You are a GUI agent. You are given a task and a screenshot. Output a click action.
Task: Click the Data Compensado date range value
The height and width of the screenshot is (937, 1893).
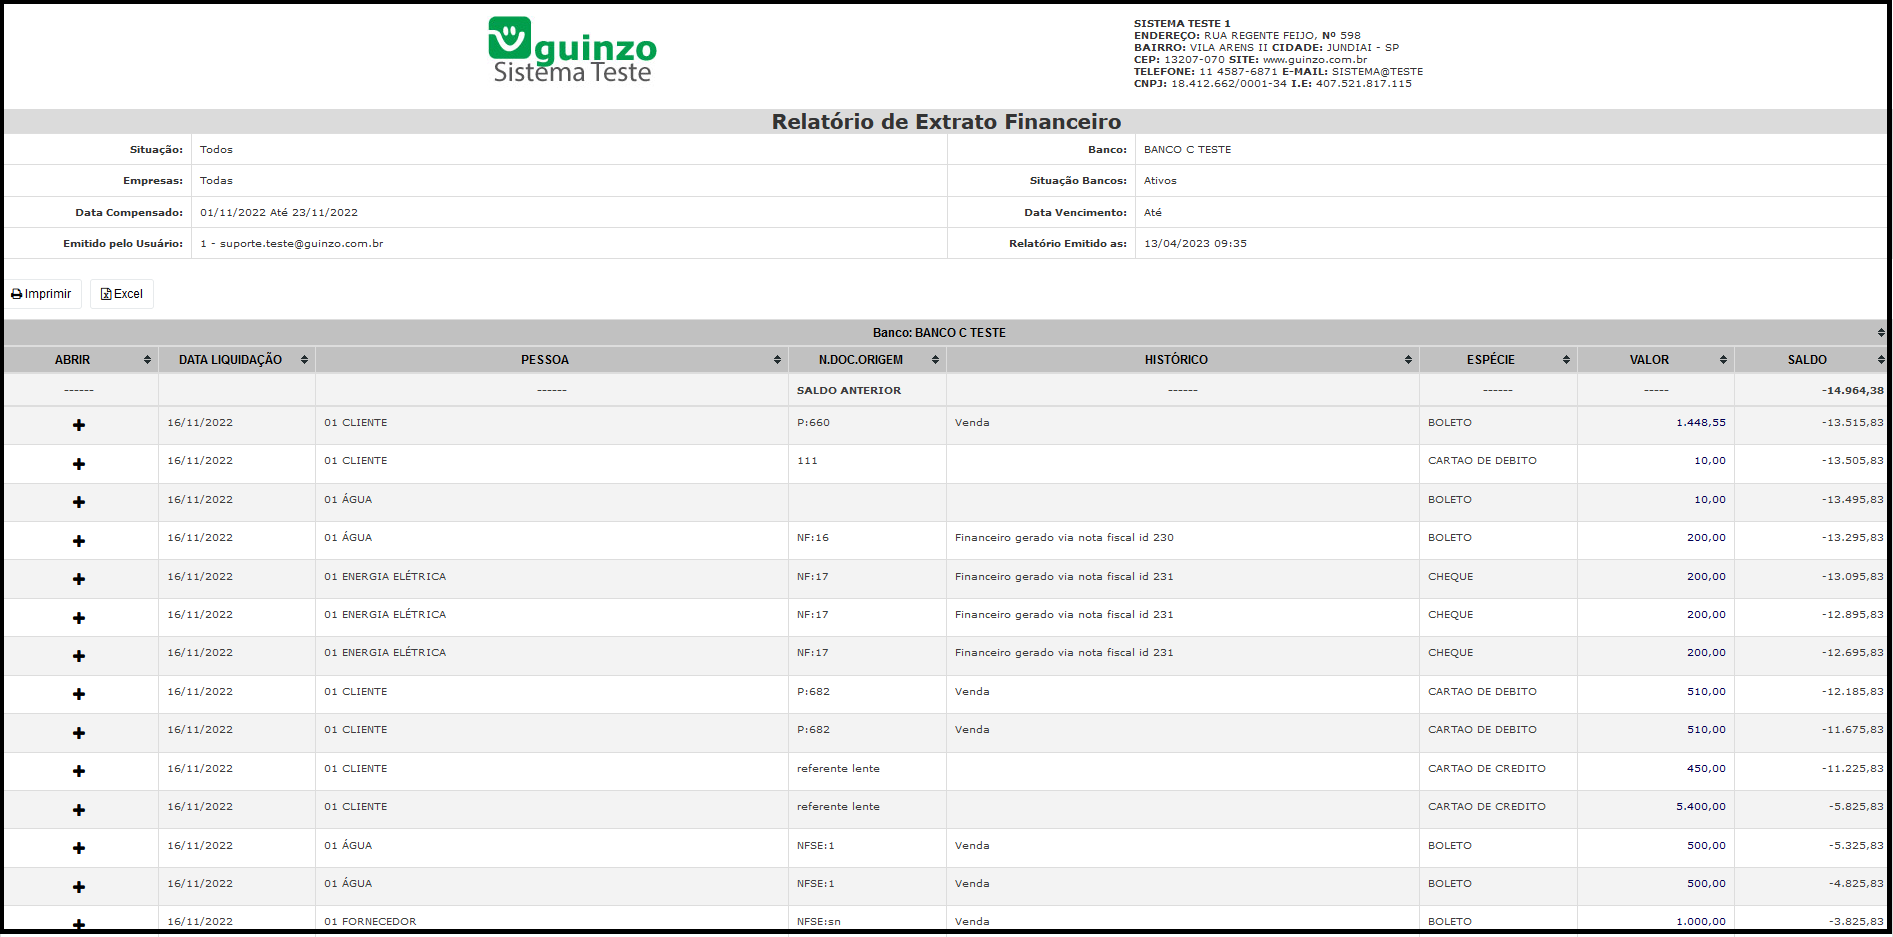(279, 213)
